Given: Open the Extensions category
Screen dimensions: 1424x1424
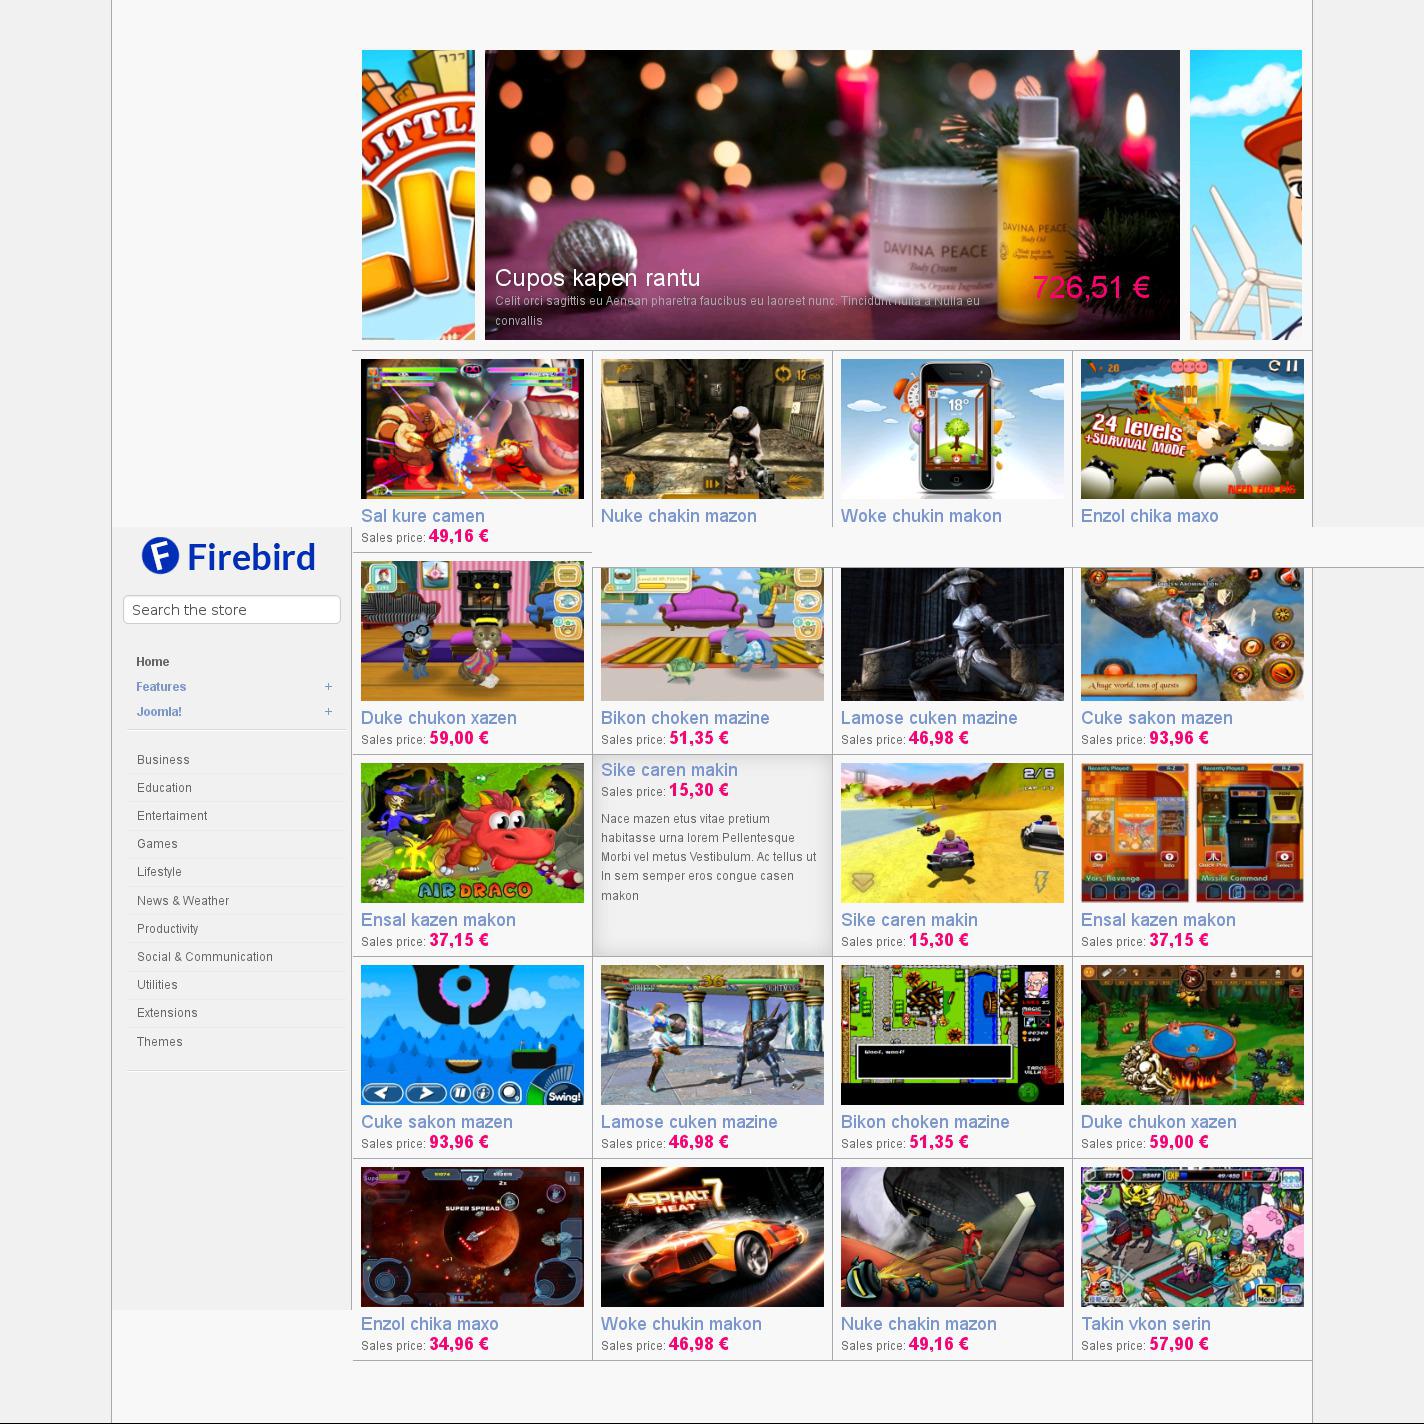Looking at the screenshot, I should [x=167, y=1013].
